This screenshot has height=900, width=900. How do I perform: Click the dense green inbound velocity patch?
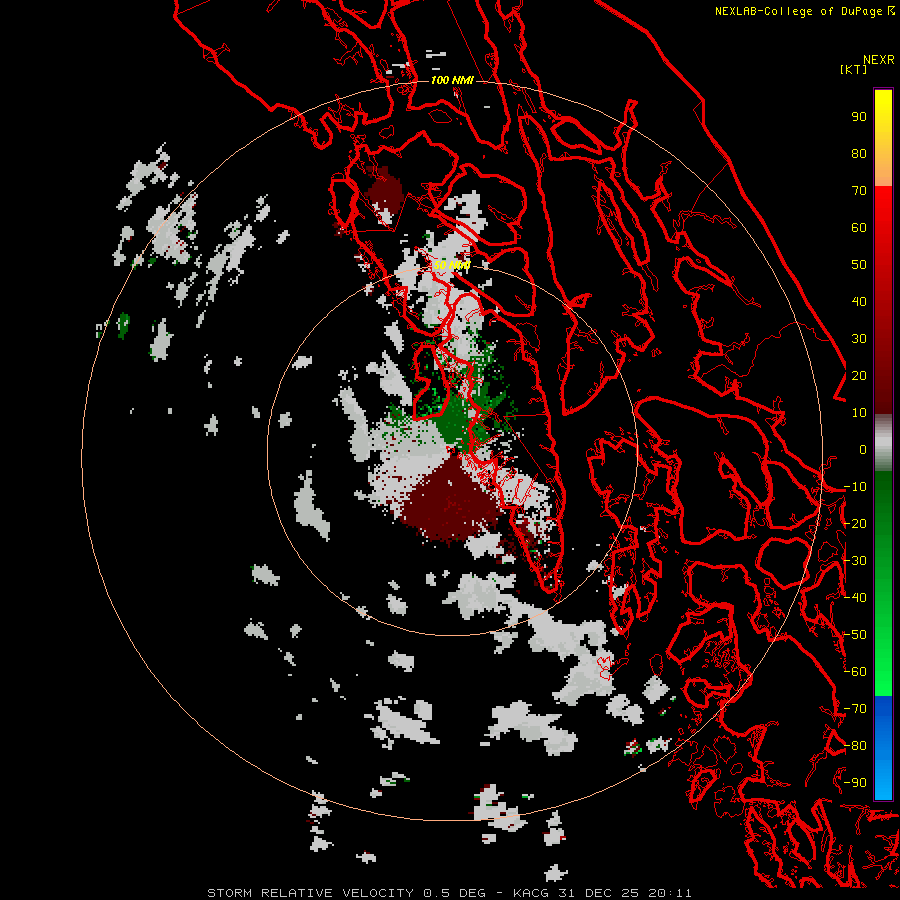point(456,422)
